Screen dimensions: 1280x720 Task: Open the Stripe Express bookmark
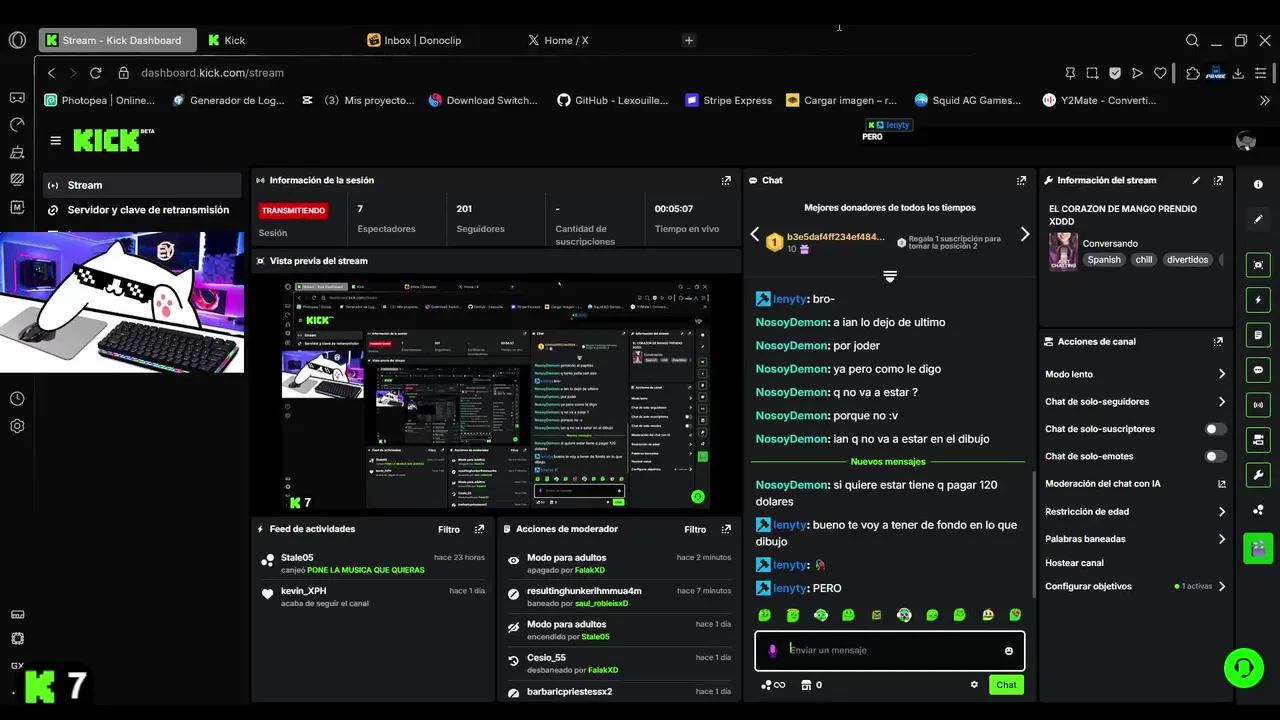728,100
